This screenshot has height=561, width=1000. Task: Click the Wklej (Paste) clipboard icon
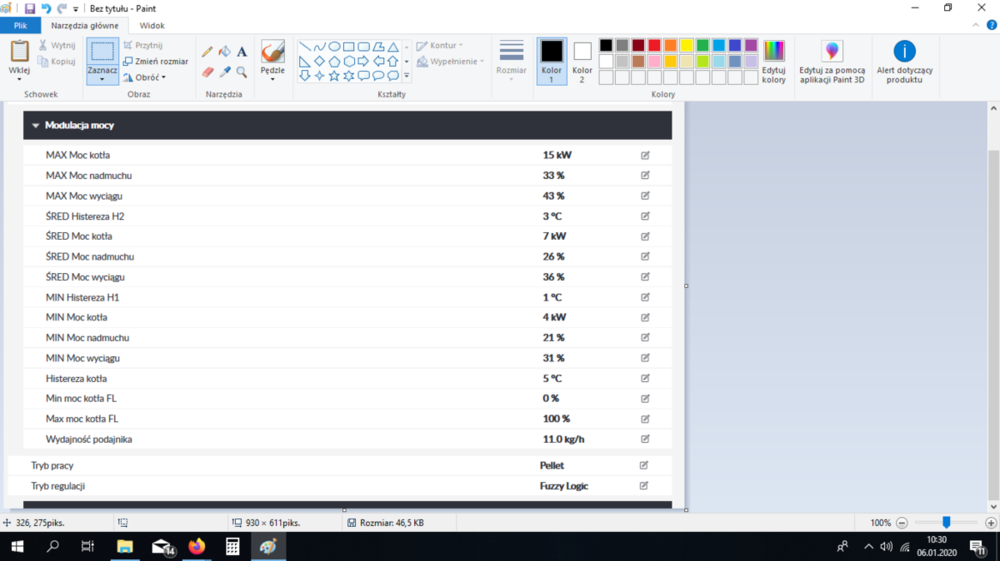pyautogui.click(x=19, y=51)
